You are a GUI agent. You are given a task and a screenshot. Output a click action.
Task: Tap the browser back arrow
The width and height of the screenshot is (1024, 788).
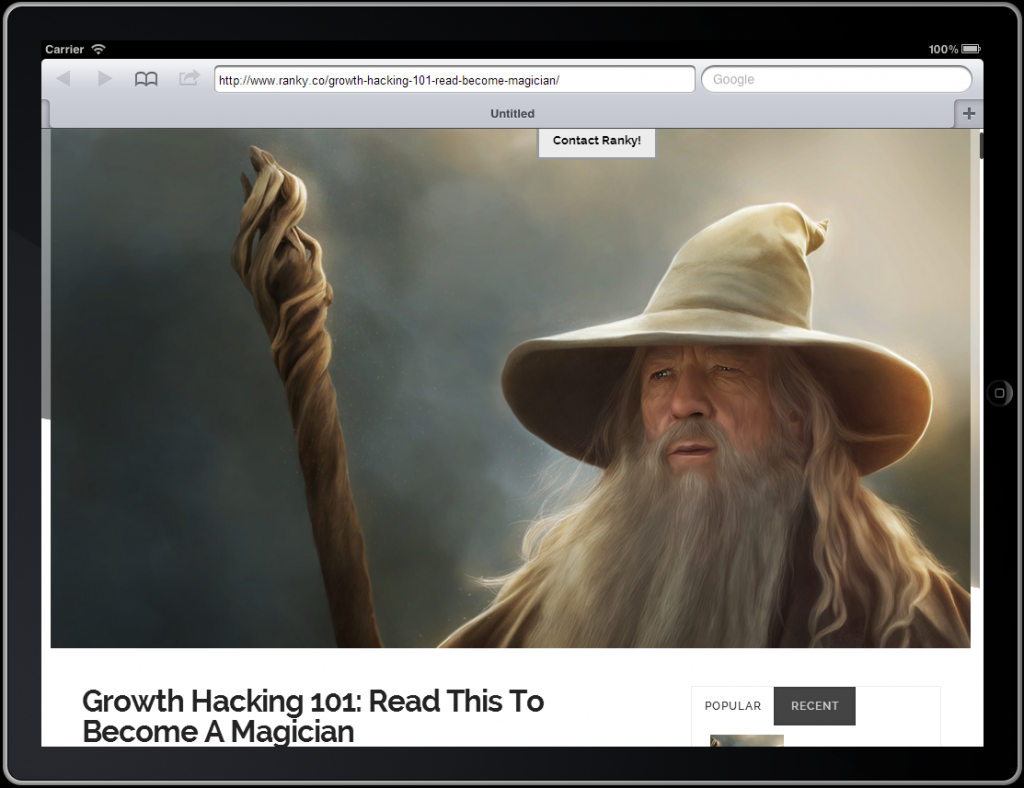coord(63,79)
